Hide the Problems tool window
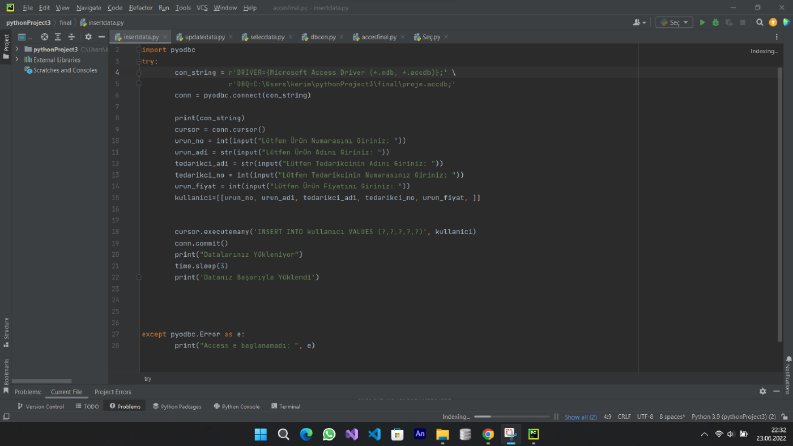Viewport: 793px width, 446px height. [x=776, y=391]
